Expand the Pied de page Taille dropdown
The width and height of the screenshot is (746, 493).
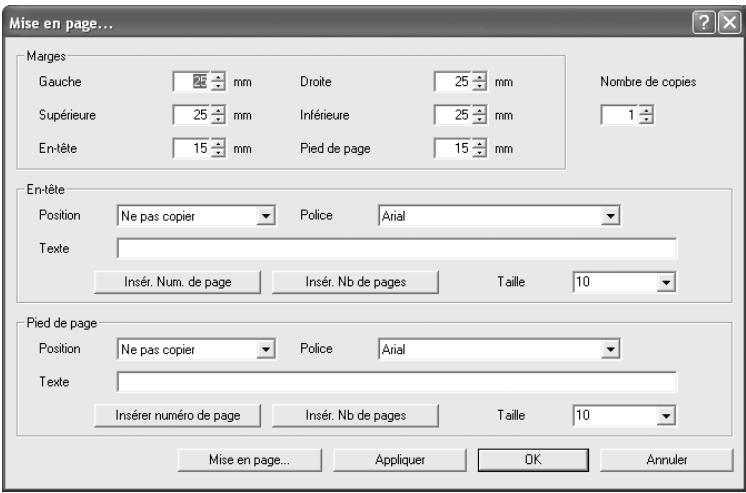pyautogui.click(x=666, y=415)
